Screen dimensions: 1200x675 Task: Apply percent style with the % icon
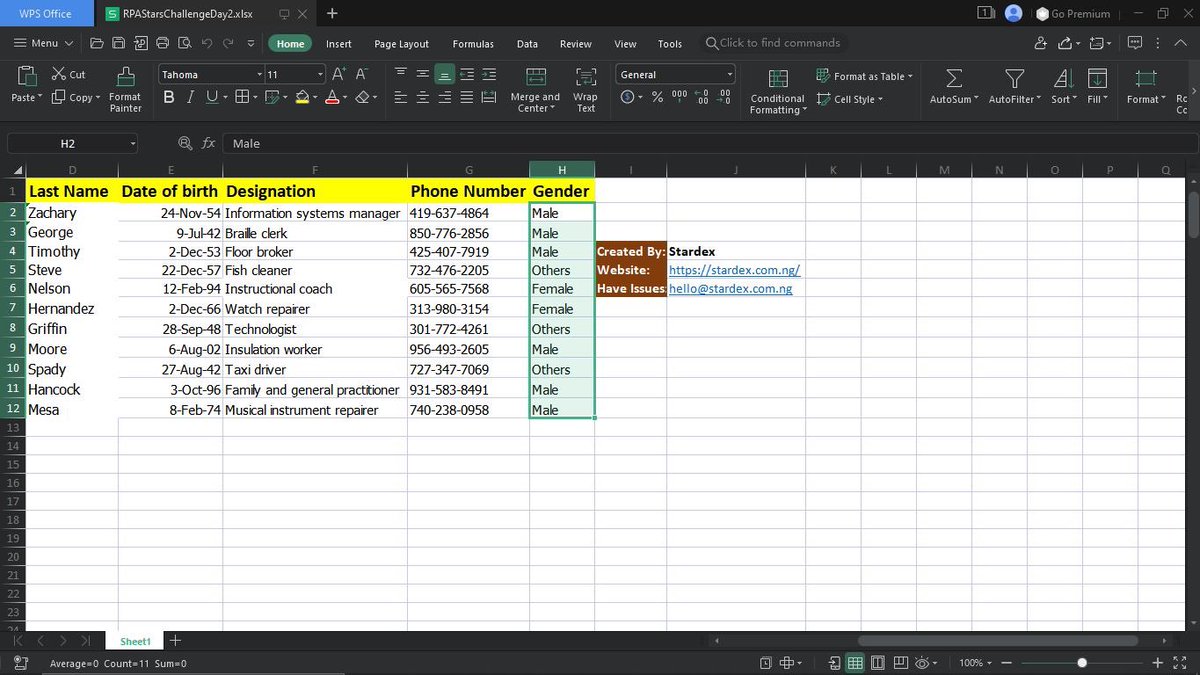pos(657,97)
